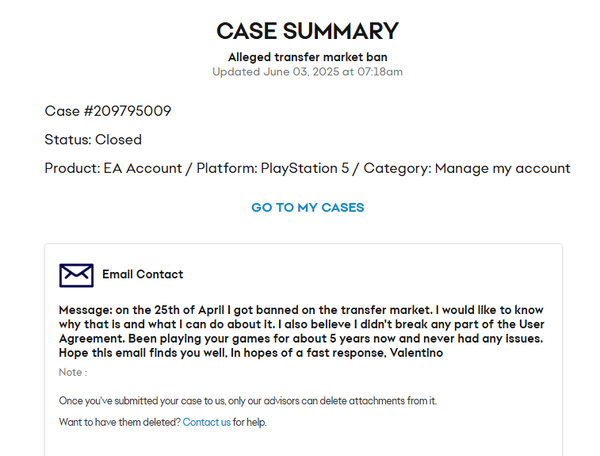Click the Updated June 03, 2025 timestamp
The image size is (600, 456).
307,72
